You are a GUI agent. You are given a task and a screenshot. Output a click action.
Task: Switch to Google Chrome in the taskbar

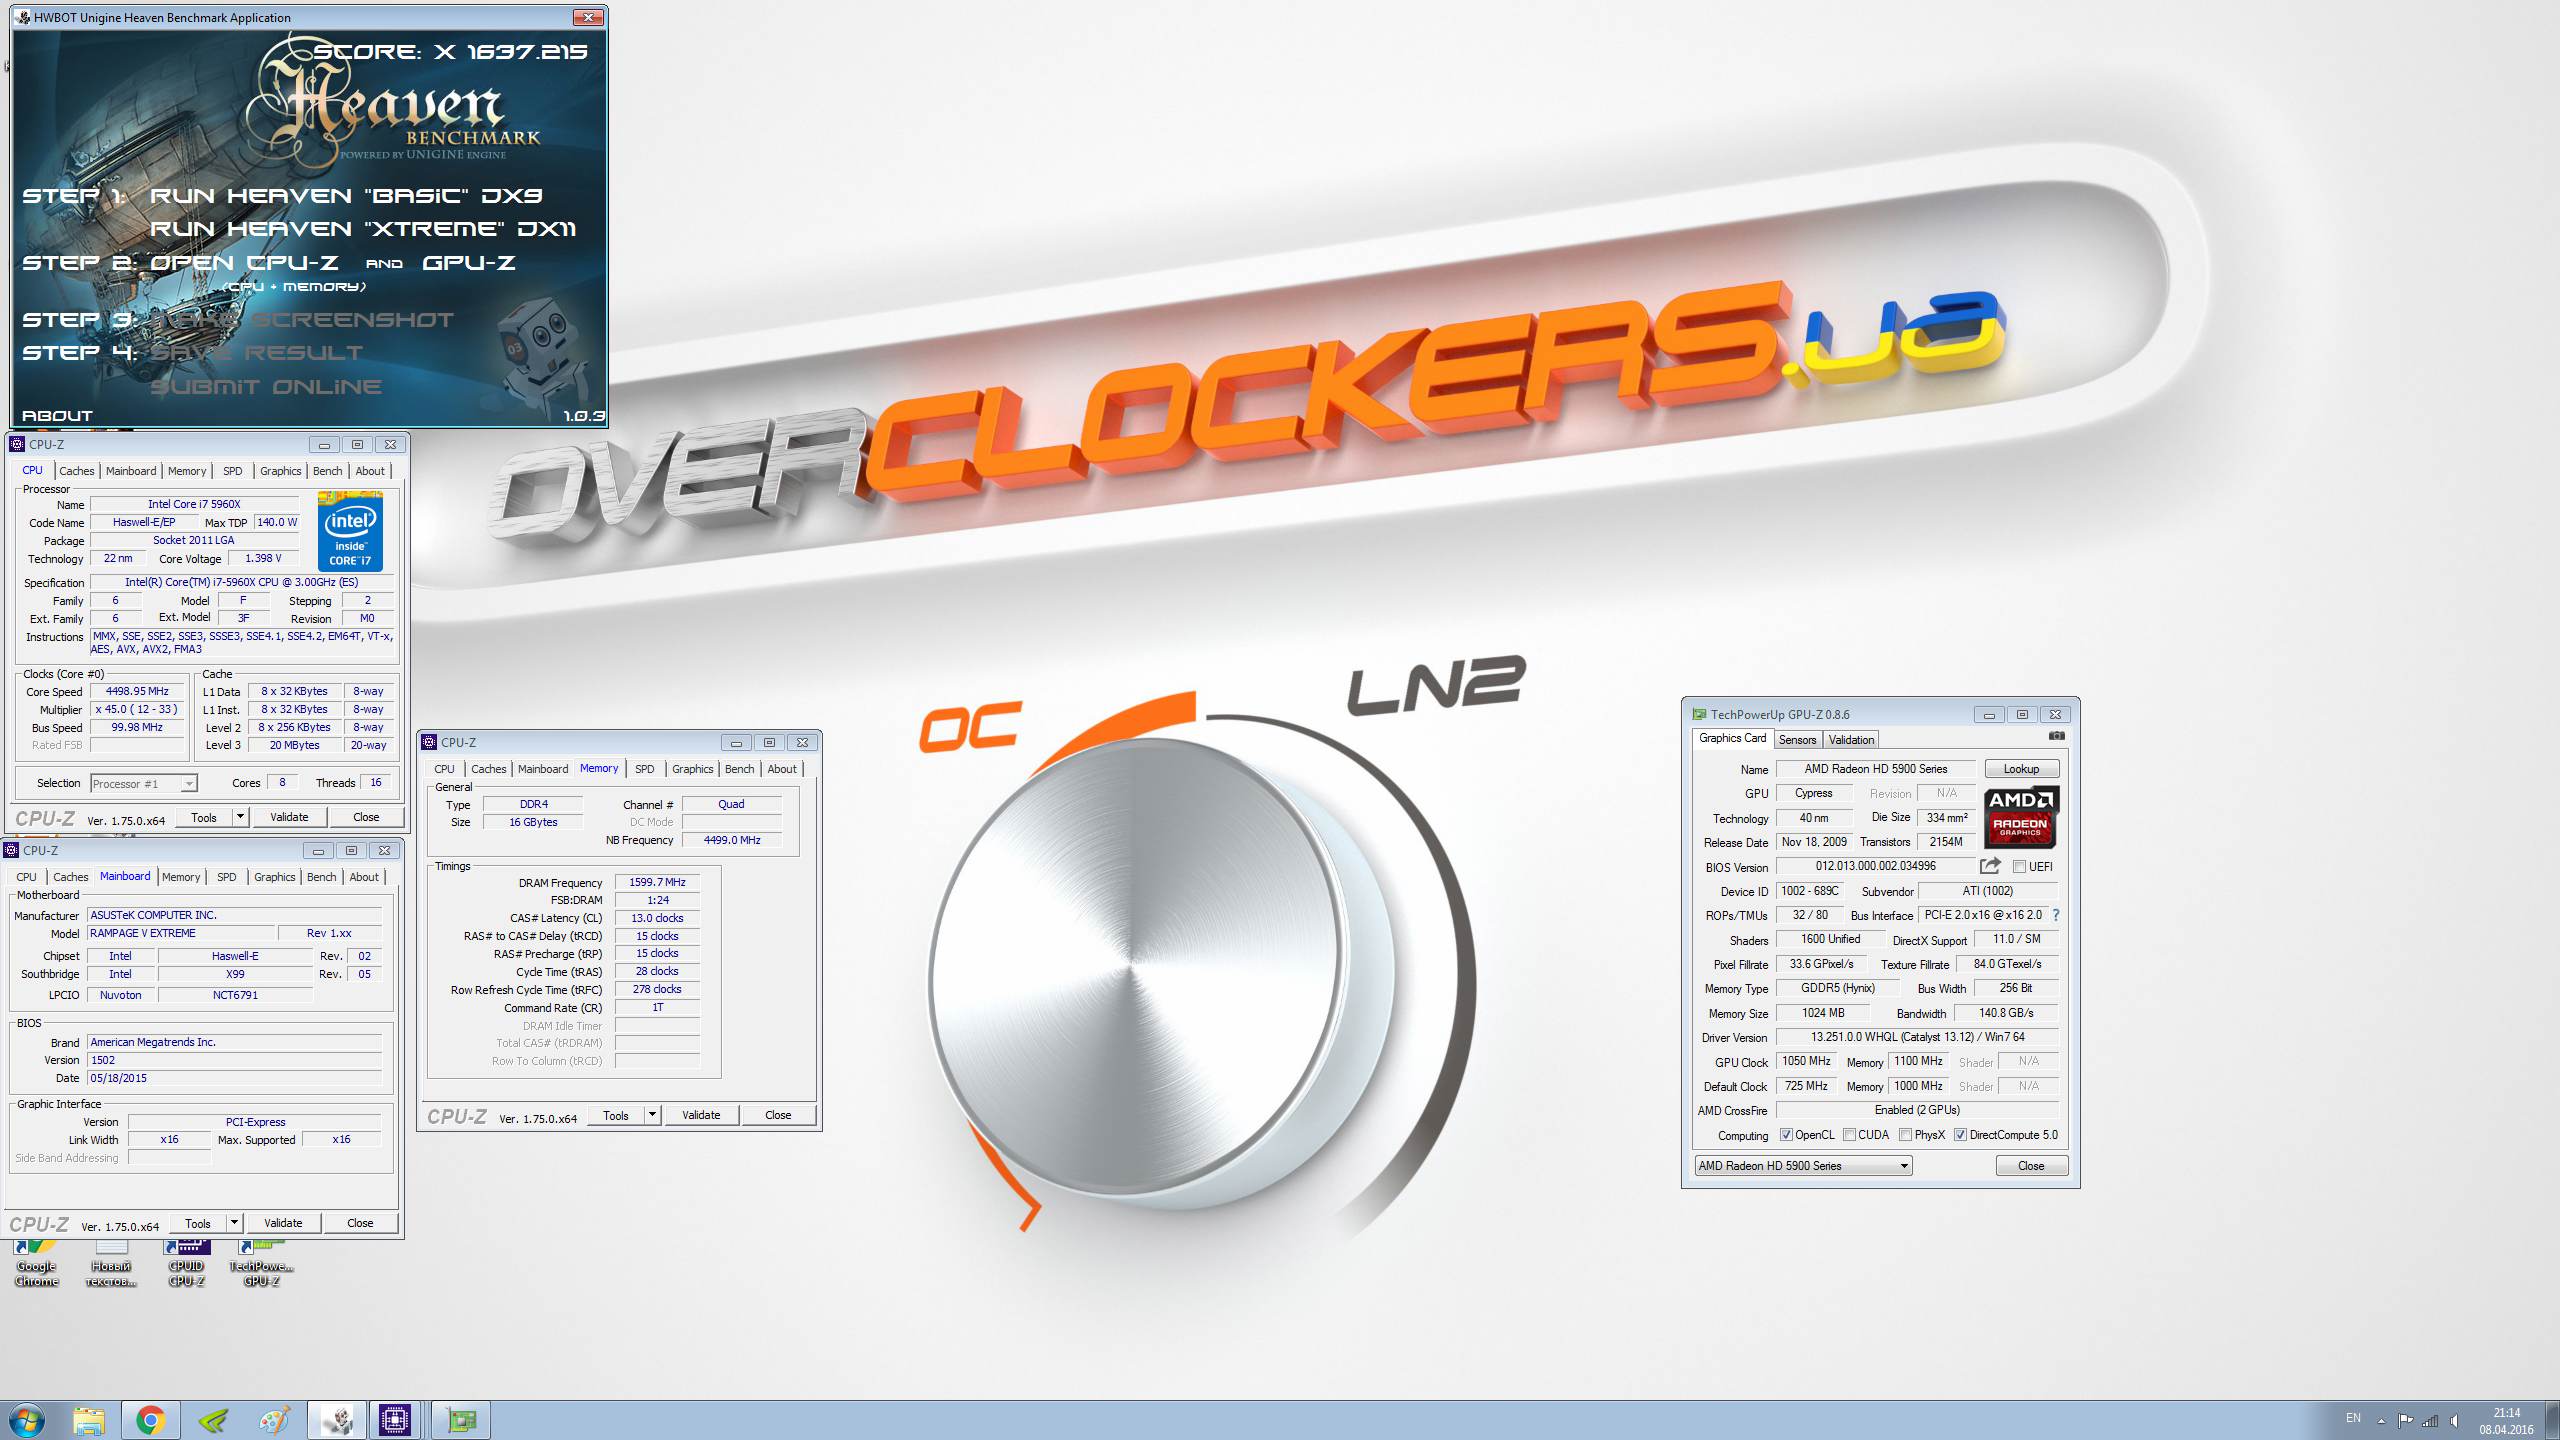(150, 1420)
